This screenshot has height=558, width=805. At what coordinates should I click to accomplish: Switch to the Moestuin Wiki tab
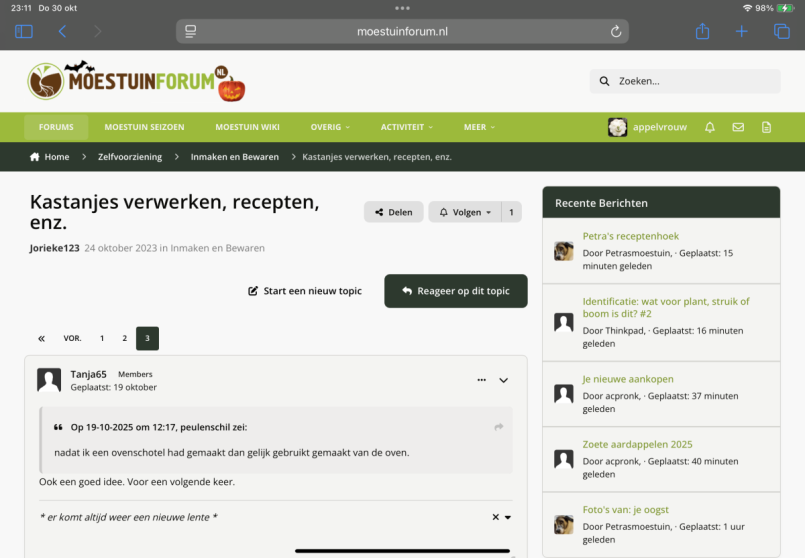(247, 127)
